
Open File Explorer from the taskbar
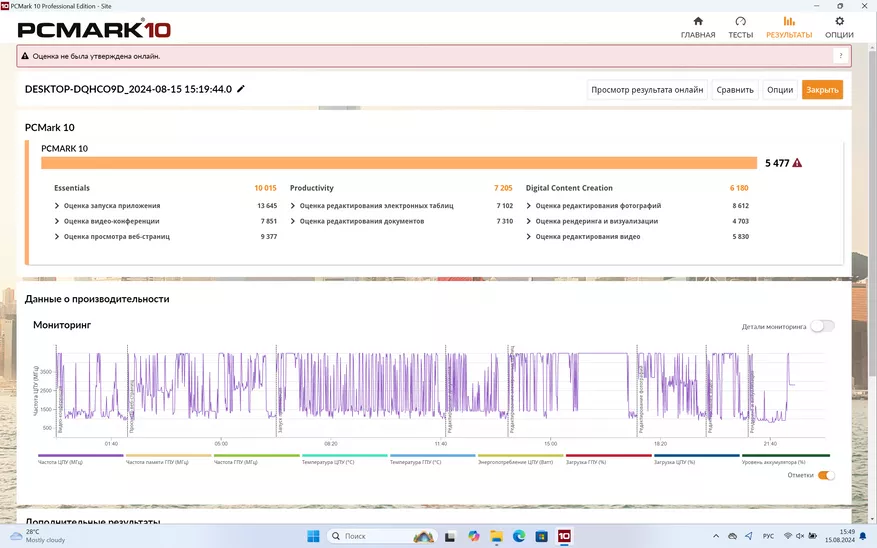(497, 536)
